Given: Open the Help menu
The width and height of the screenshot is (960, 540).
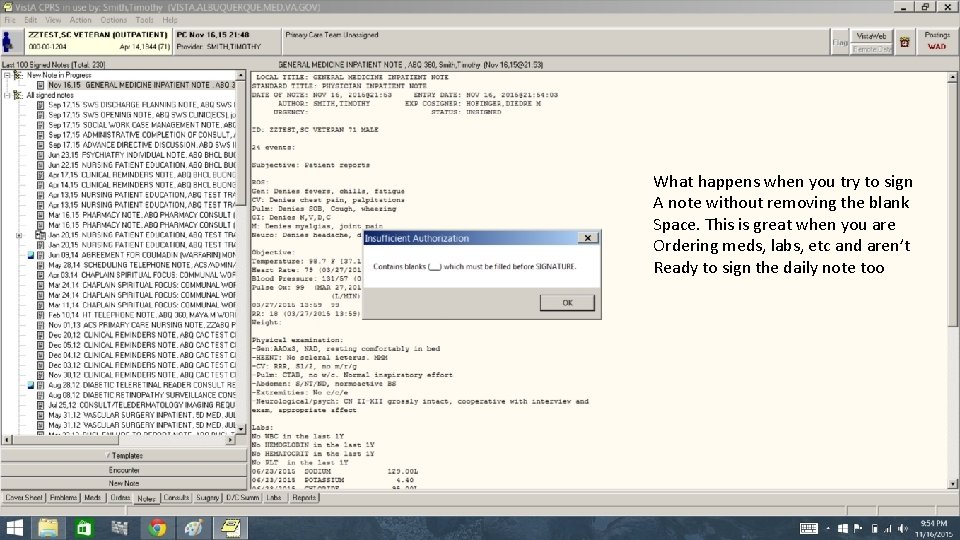Looking at the screenshot, I should pos(170,20).
